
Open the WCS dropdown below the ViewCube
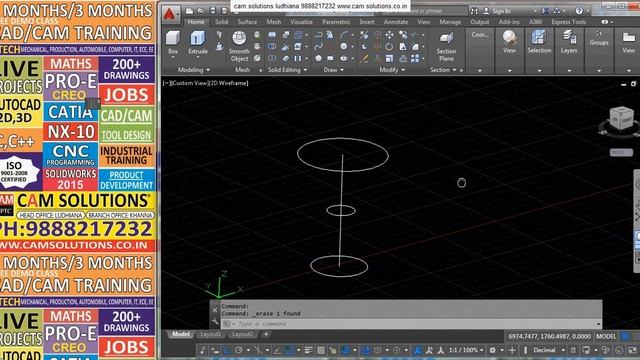click(621, 152)
